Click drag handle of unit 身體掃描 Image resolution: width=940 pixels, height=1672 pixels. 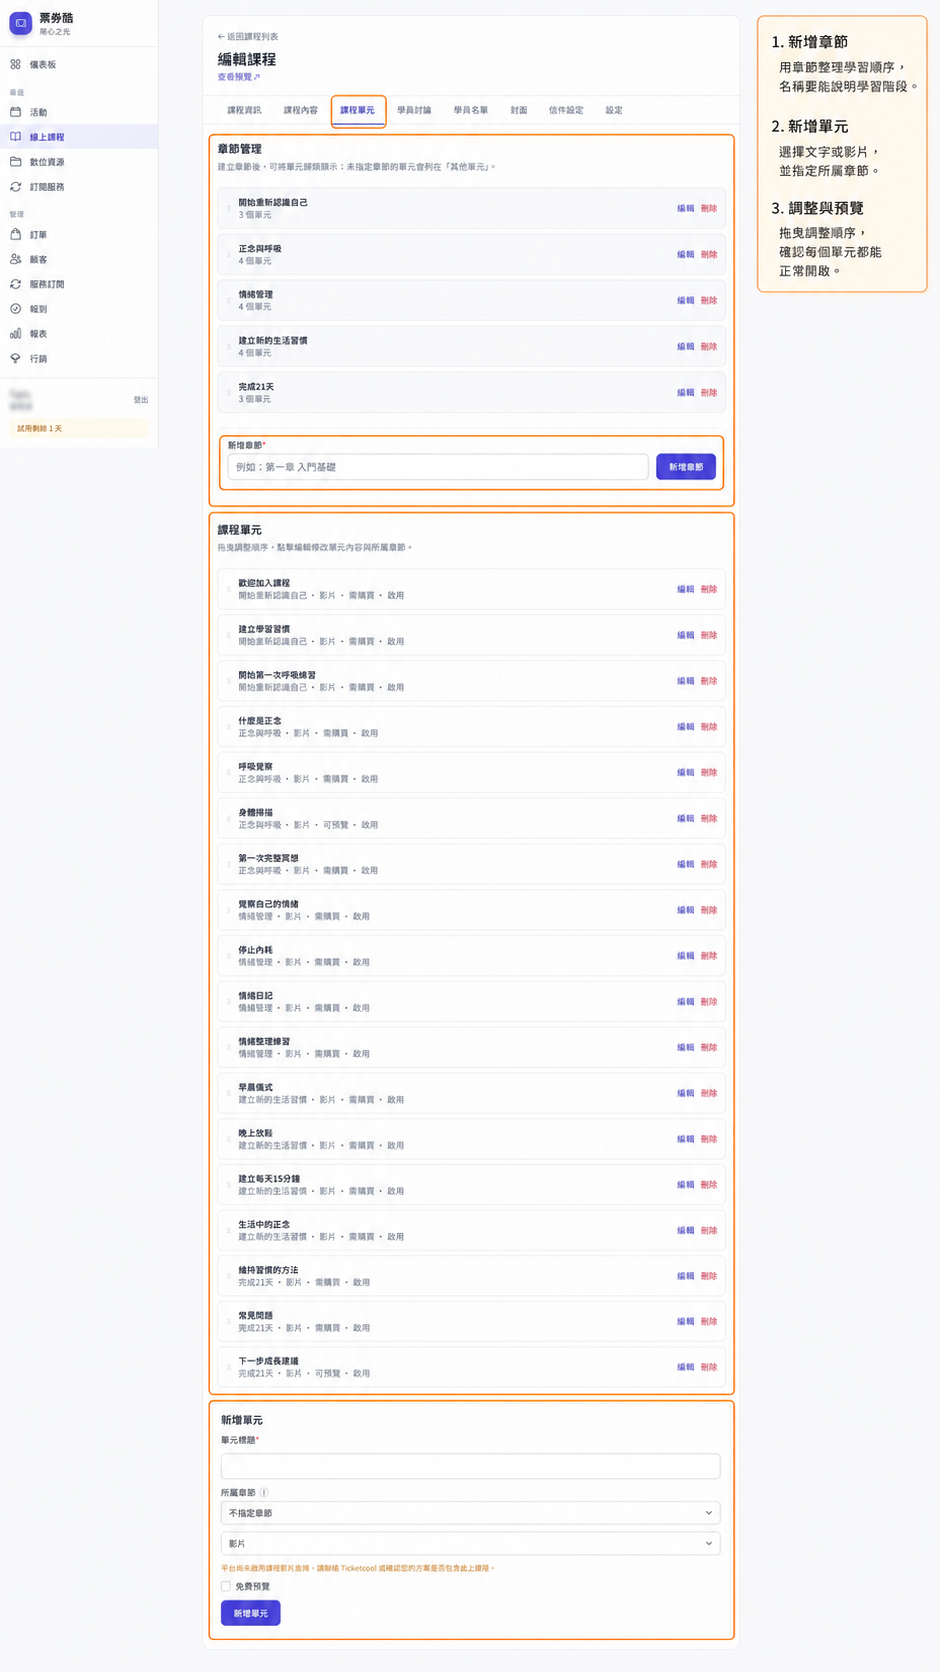pyautogui.click(x=229, y=818)
